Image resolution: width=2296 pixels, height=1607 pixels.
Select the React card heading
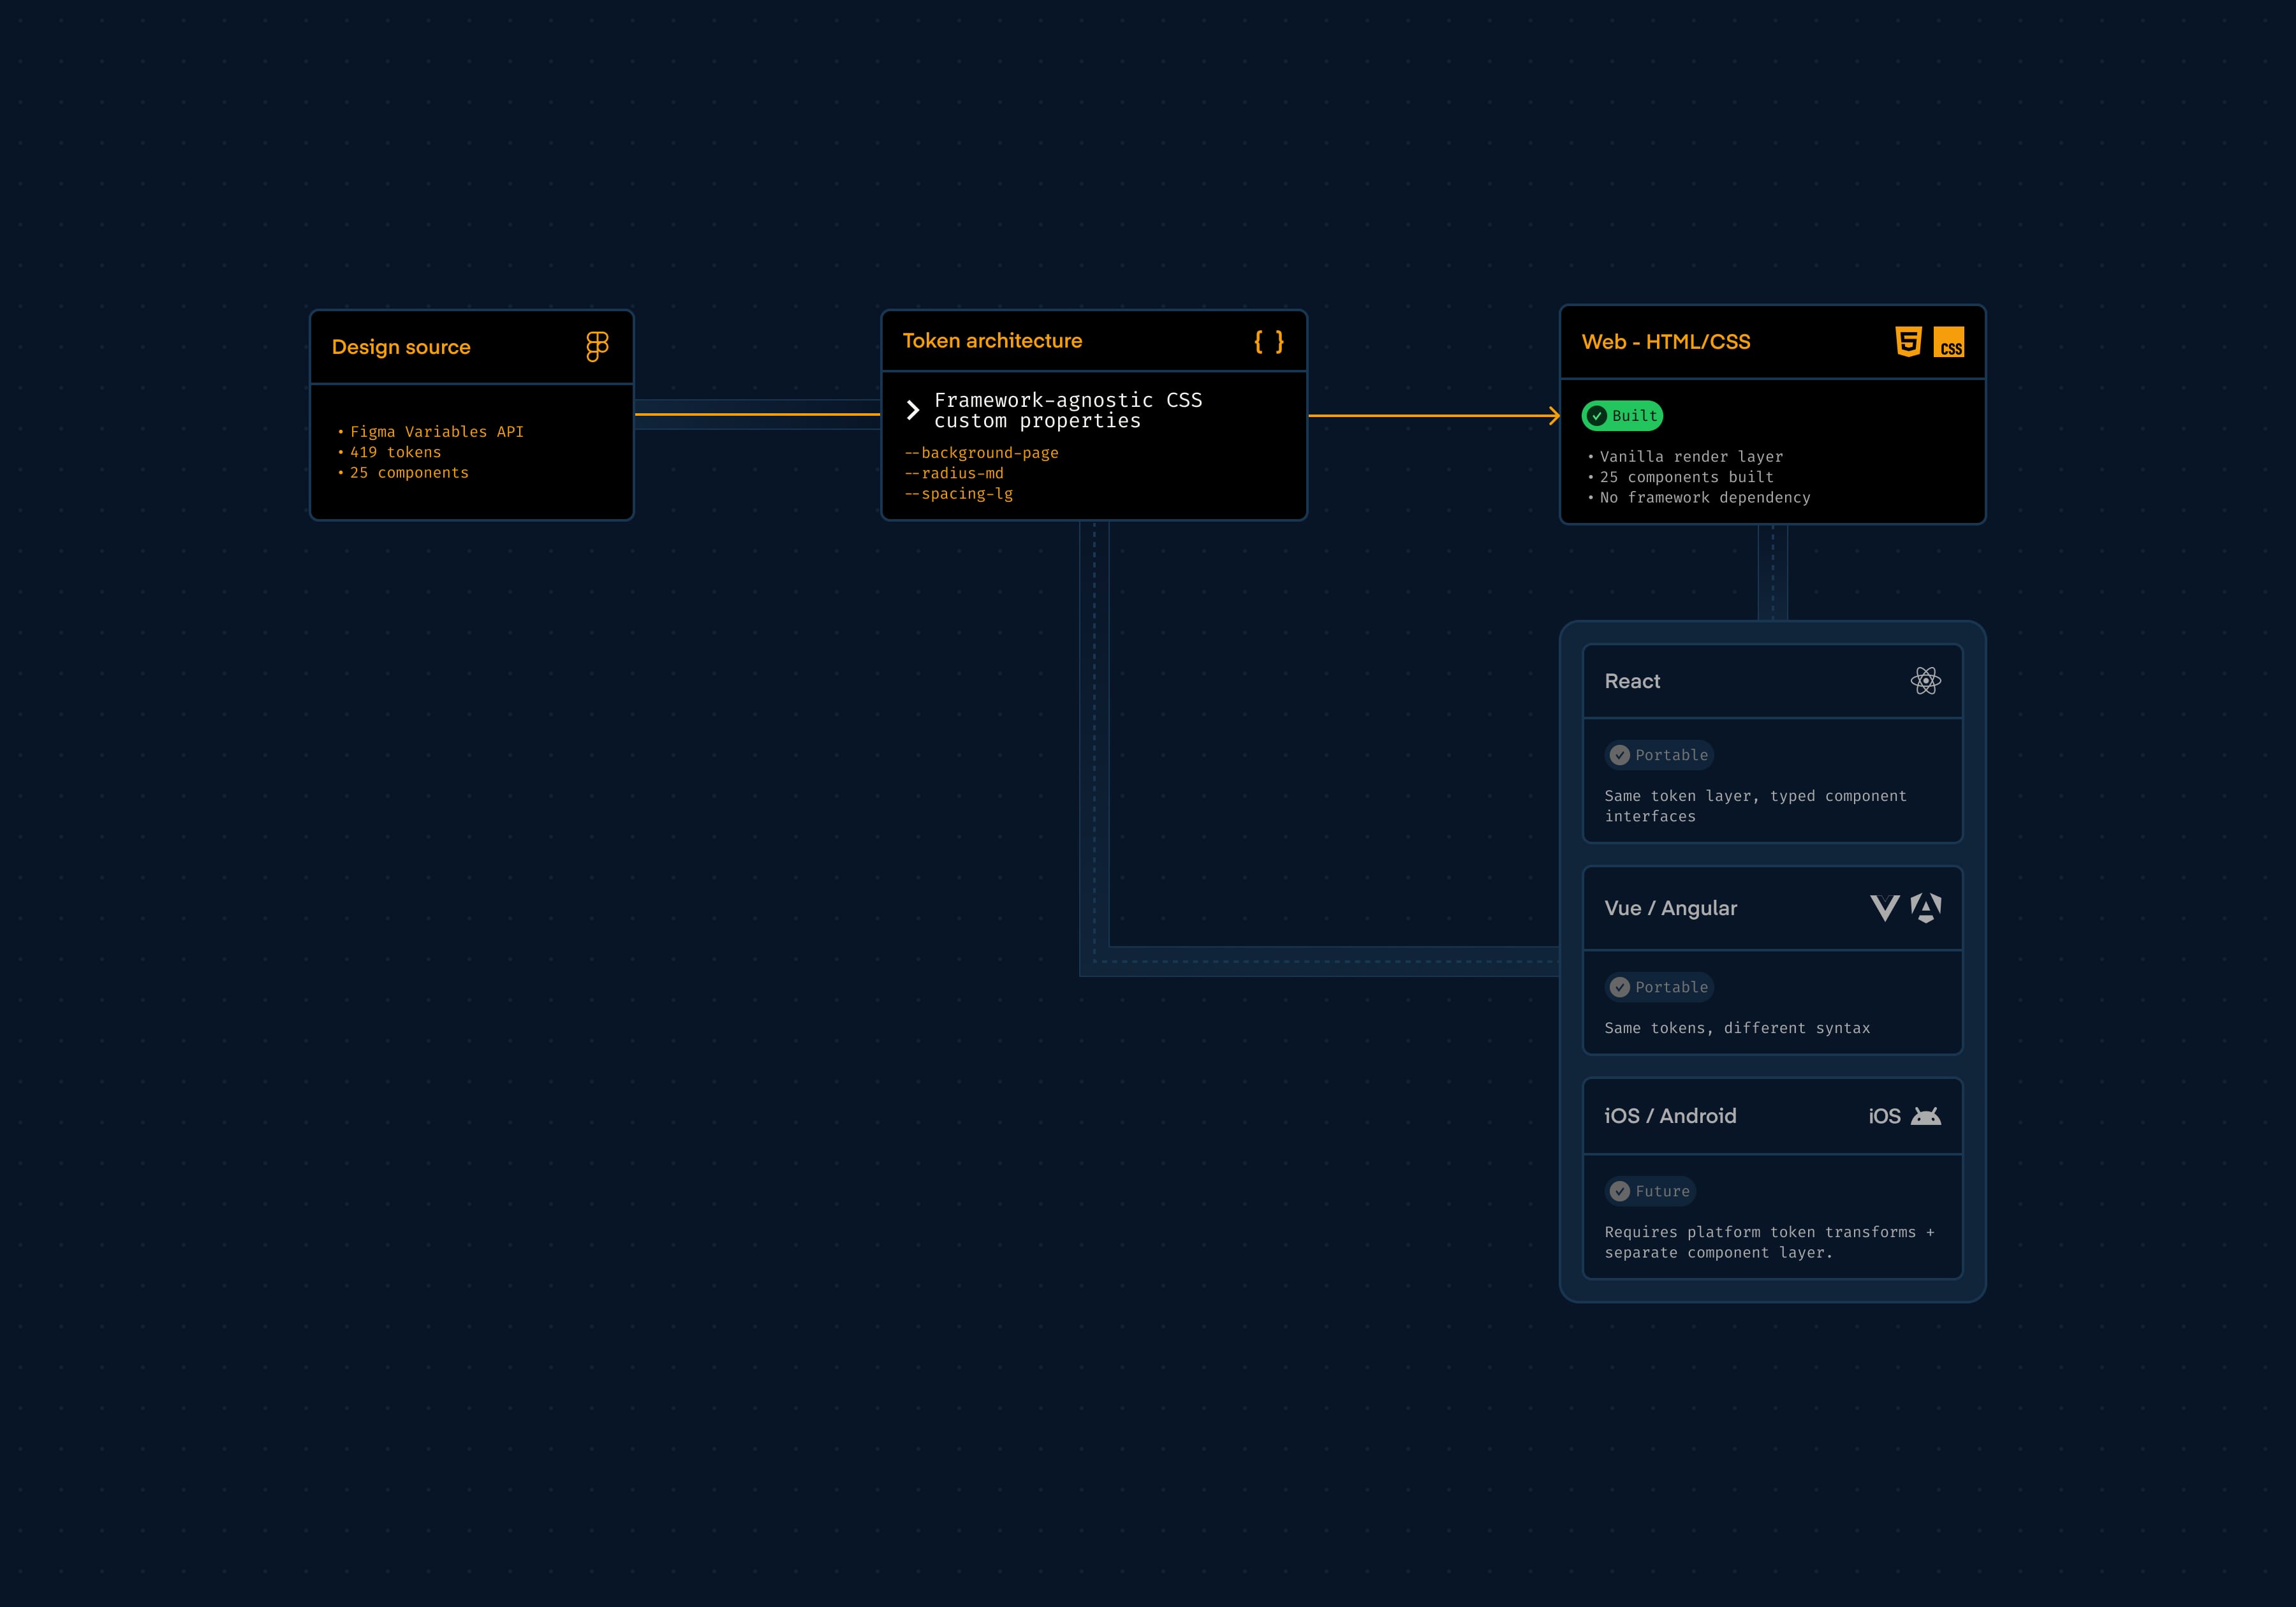click(x=1632, y=681)
